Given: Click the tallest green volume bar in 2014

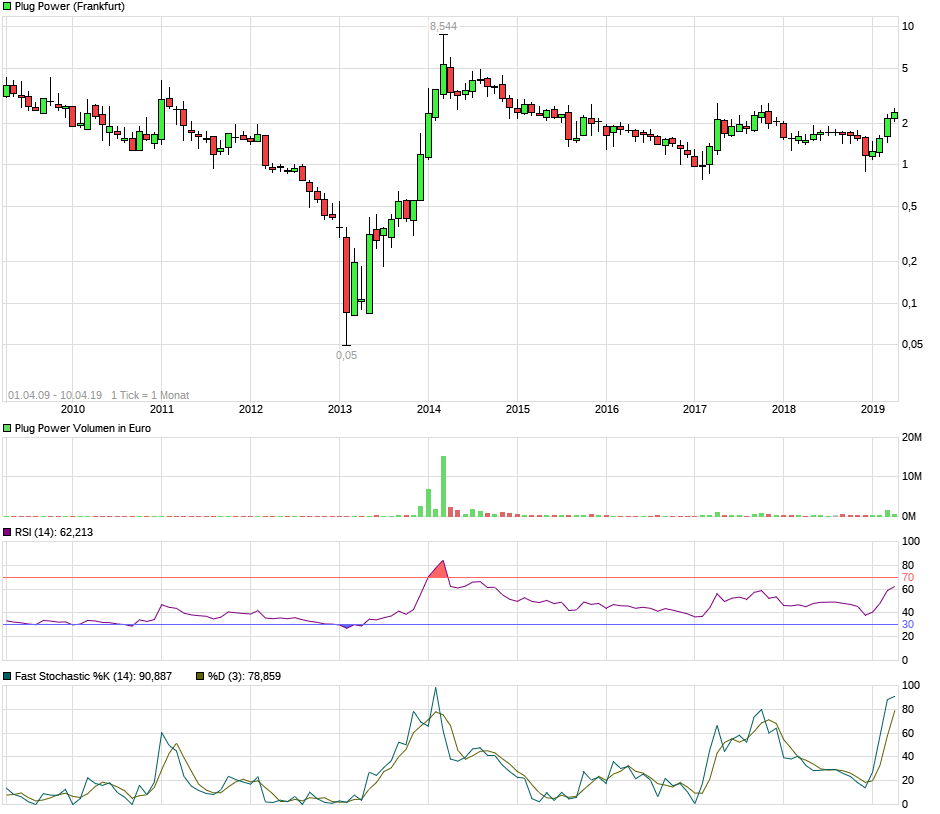Looking at the screenshot, I should (444, 486).
